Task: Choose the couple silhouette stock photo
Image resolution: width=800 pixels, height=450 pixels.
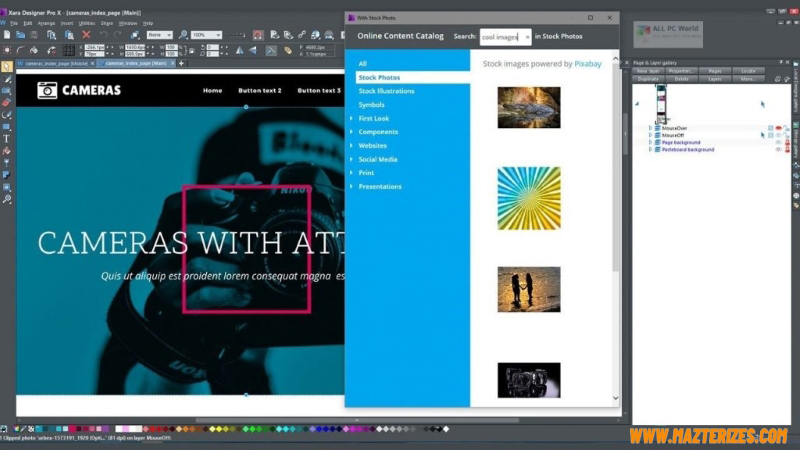Action: coord(529,289)
